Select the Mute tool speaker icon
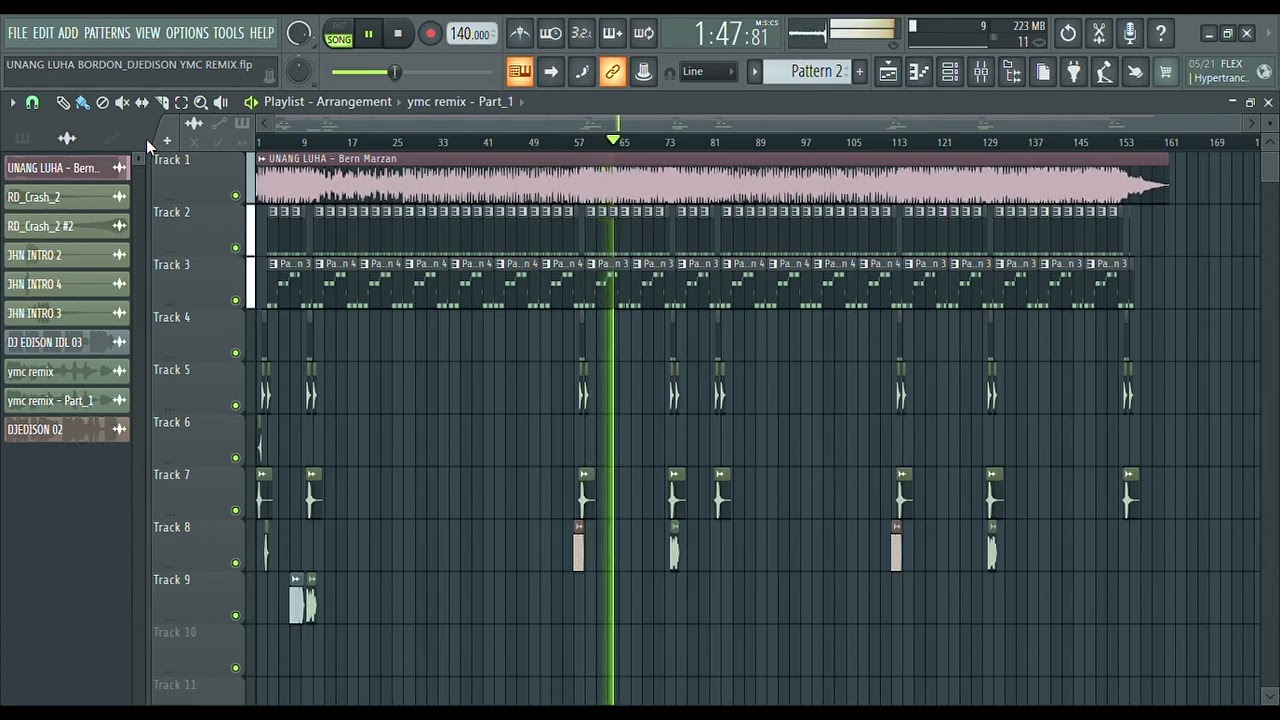Viewport: 1280px width, 720px height. pyautogui.click(x=122, y=102)
